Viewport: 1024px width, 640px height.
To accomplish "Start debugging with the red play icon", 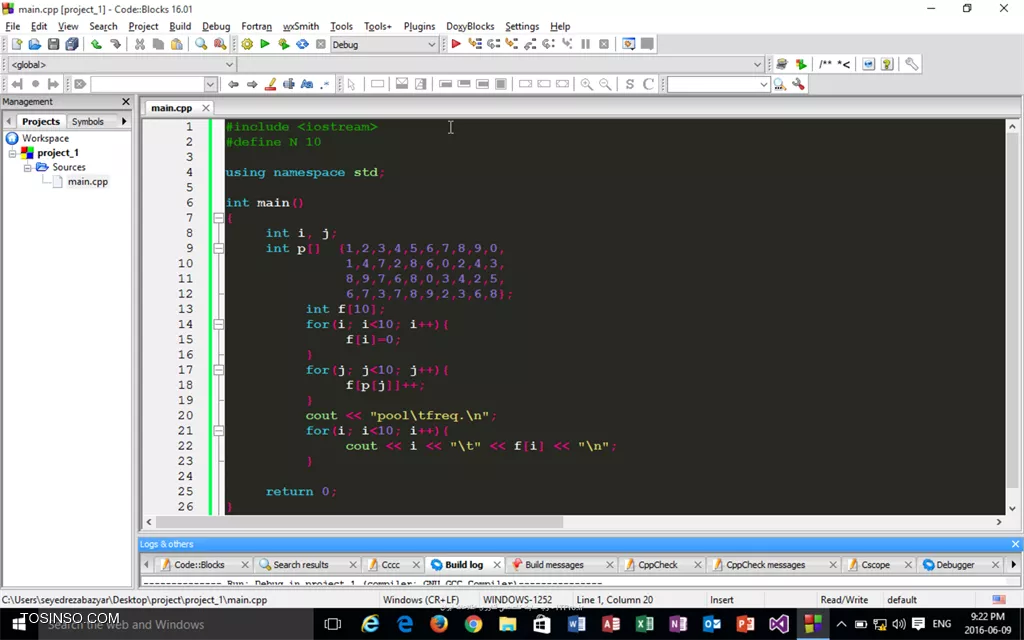I will click(456, 44).
